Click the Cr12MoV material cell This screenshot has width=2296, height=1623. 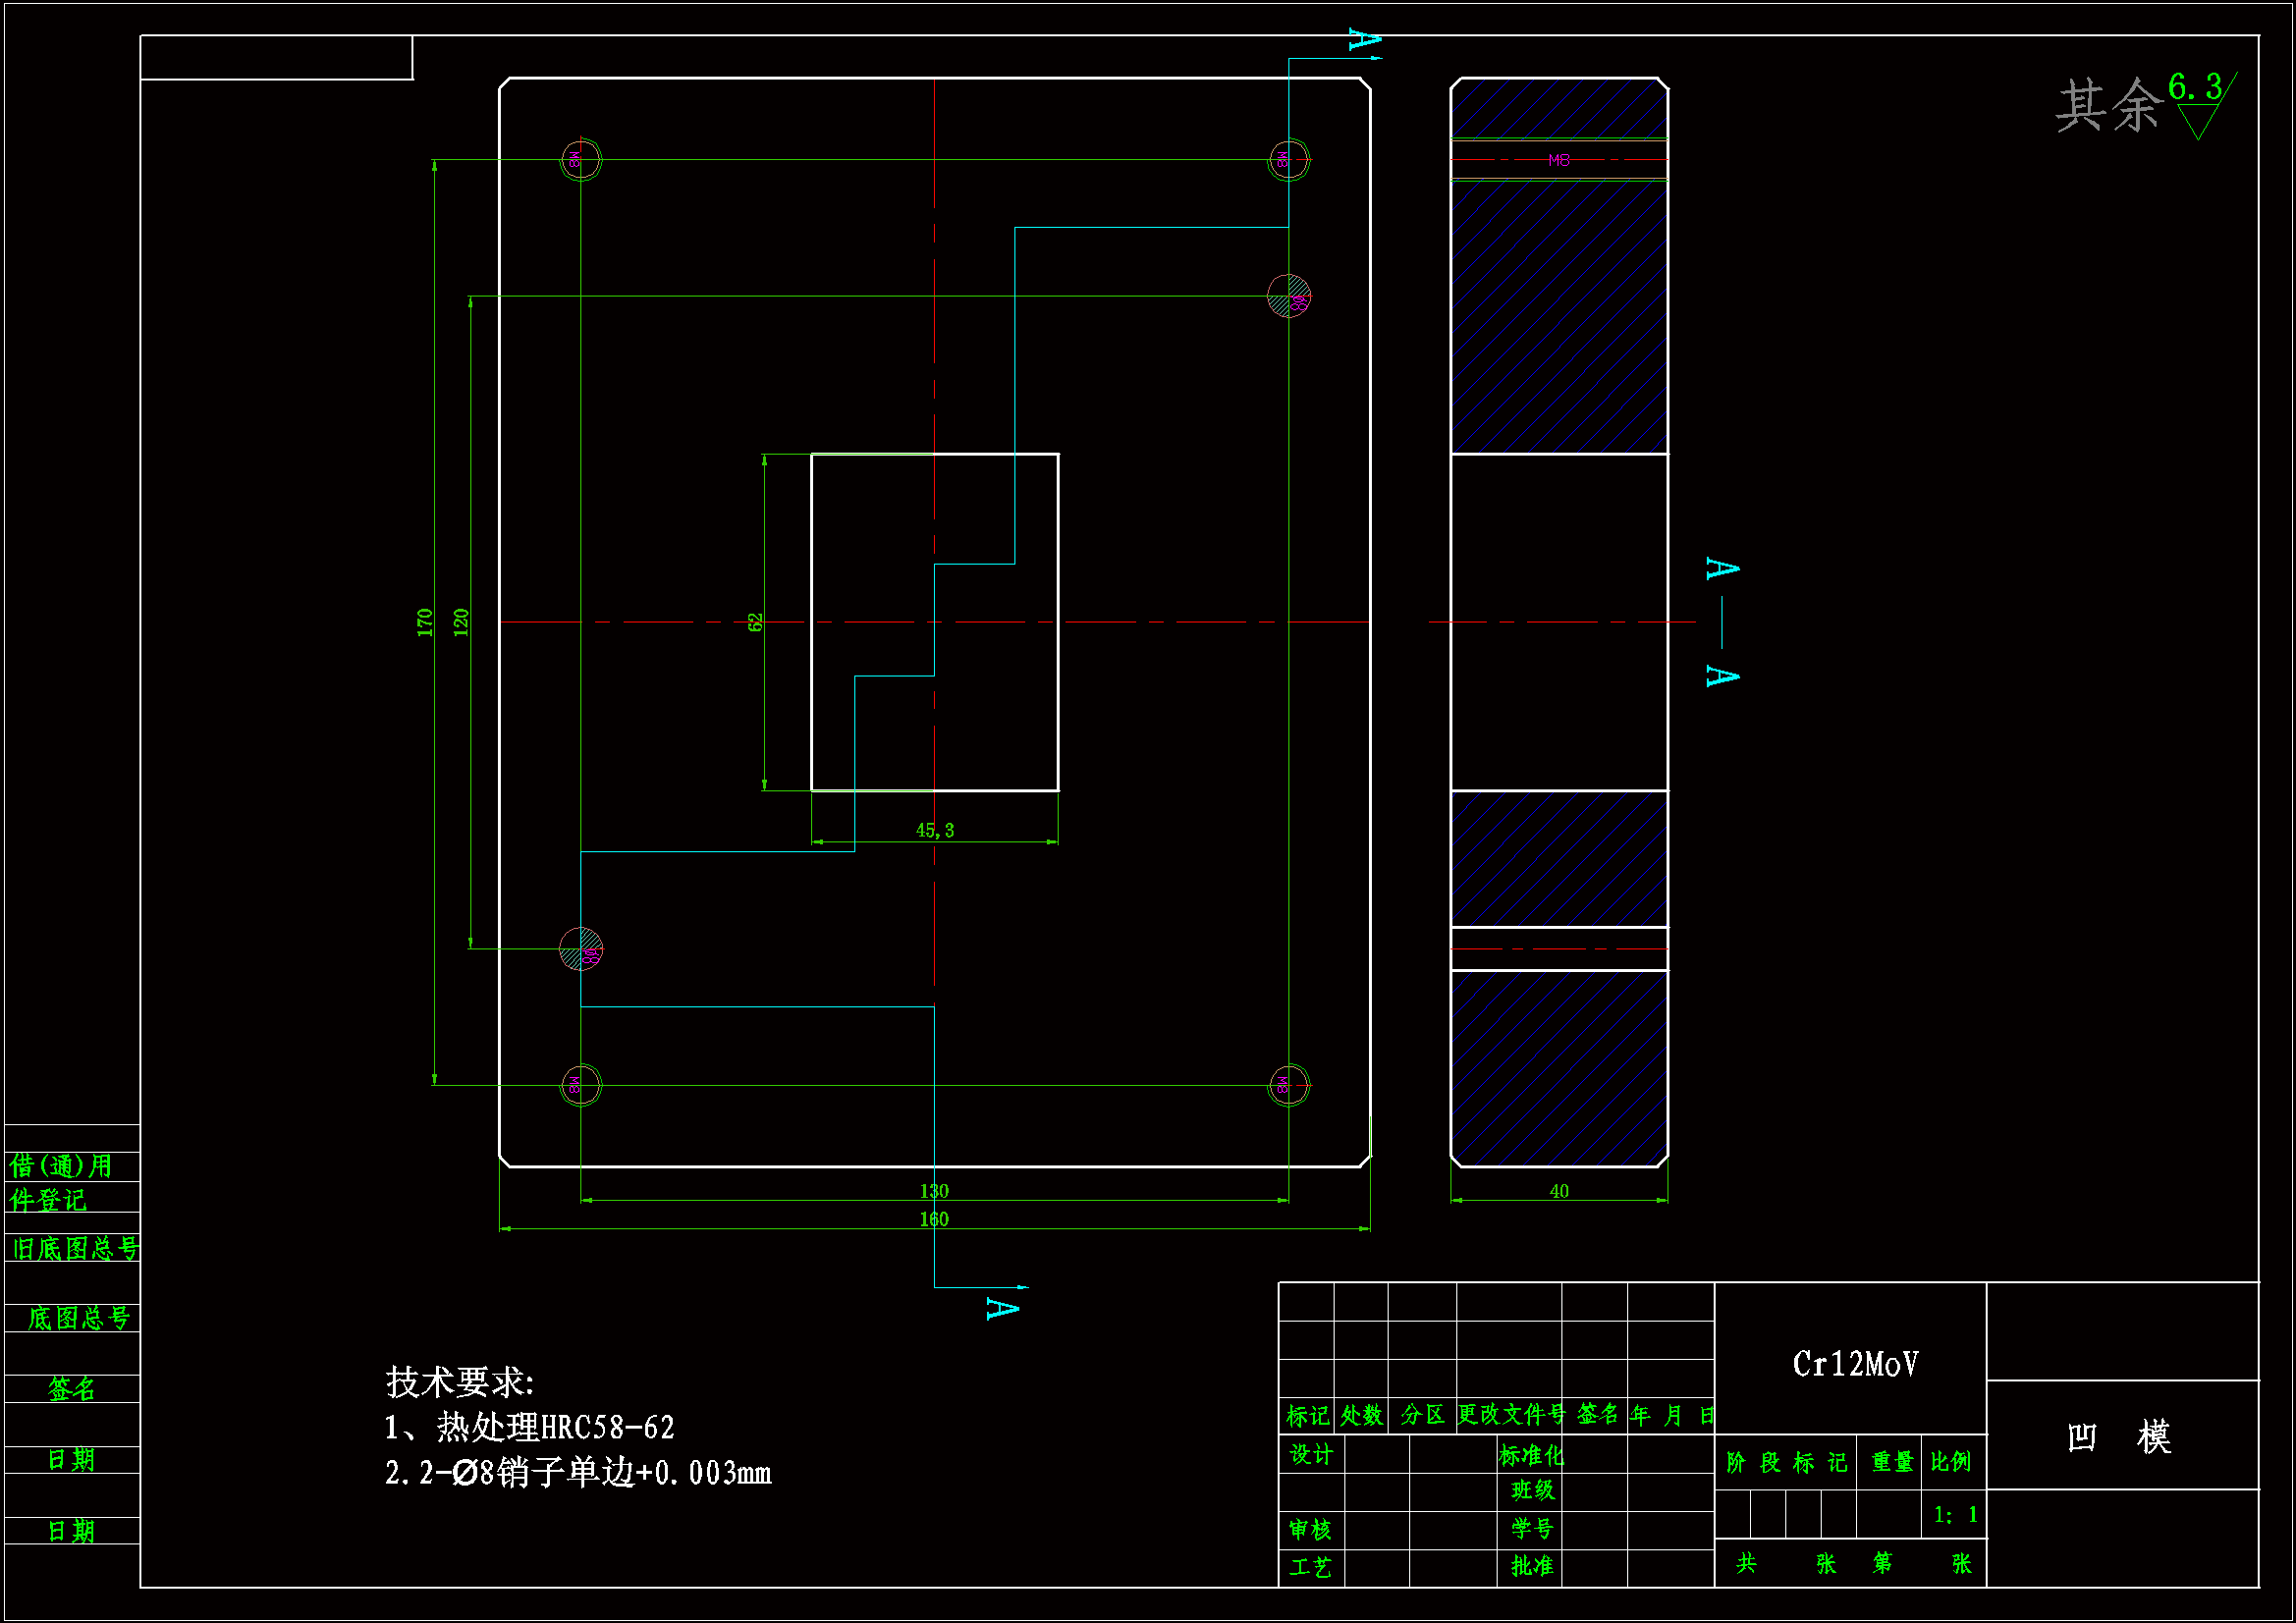pos(1855,1364)
